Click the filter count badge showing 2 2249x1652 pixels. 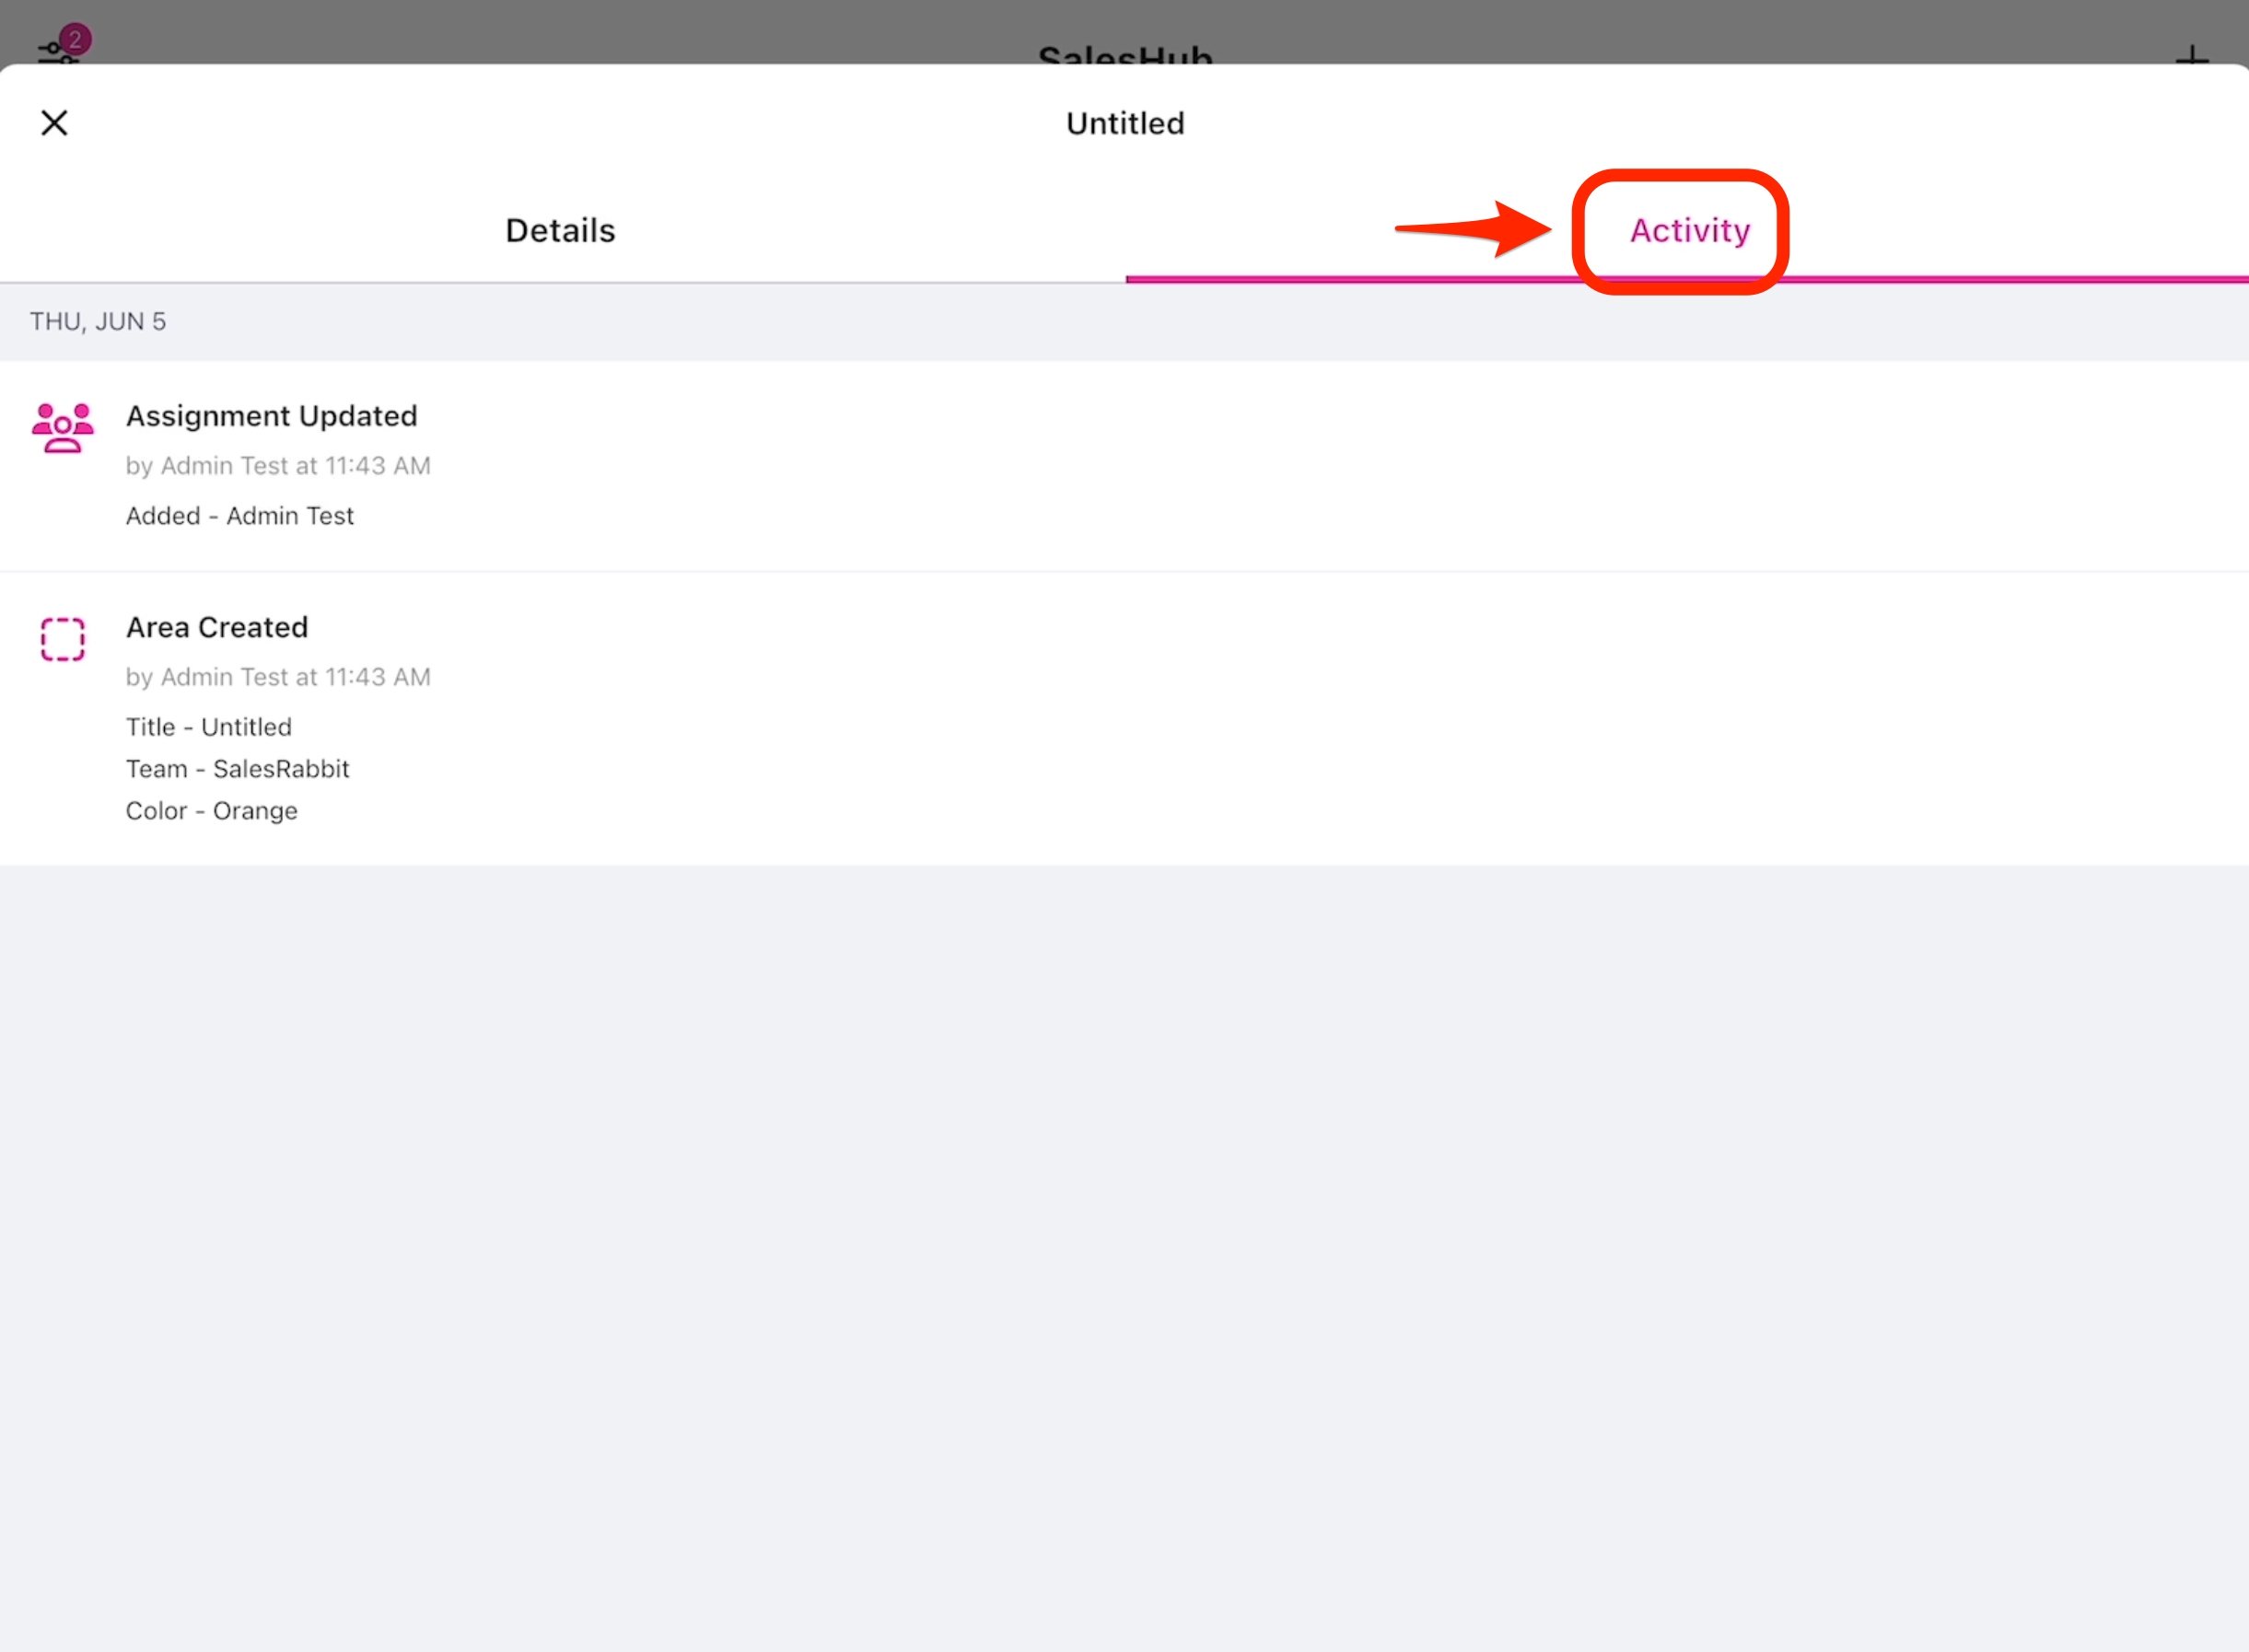click(x=75, y=39)
